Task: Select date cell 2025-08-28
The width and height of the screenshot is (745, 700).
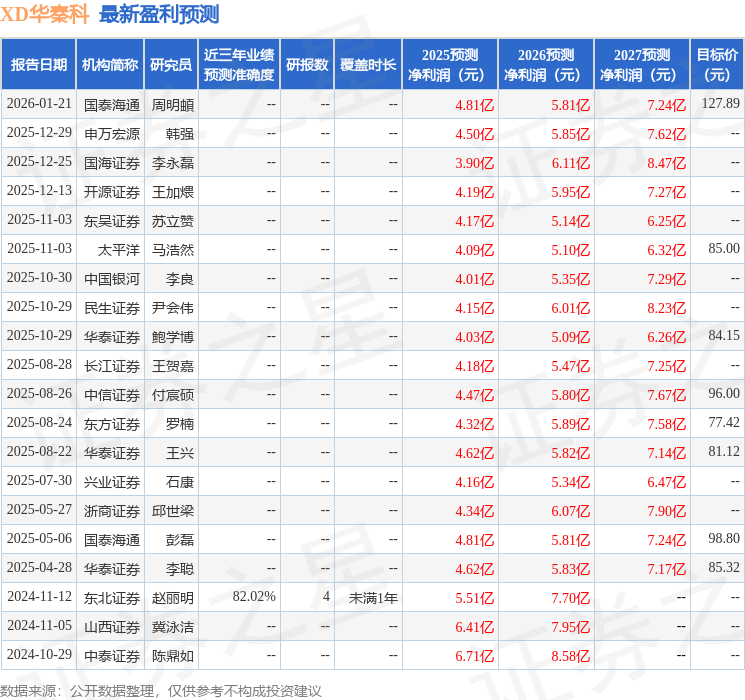Action: pyautogui.click(x=39, y=364)
